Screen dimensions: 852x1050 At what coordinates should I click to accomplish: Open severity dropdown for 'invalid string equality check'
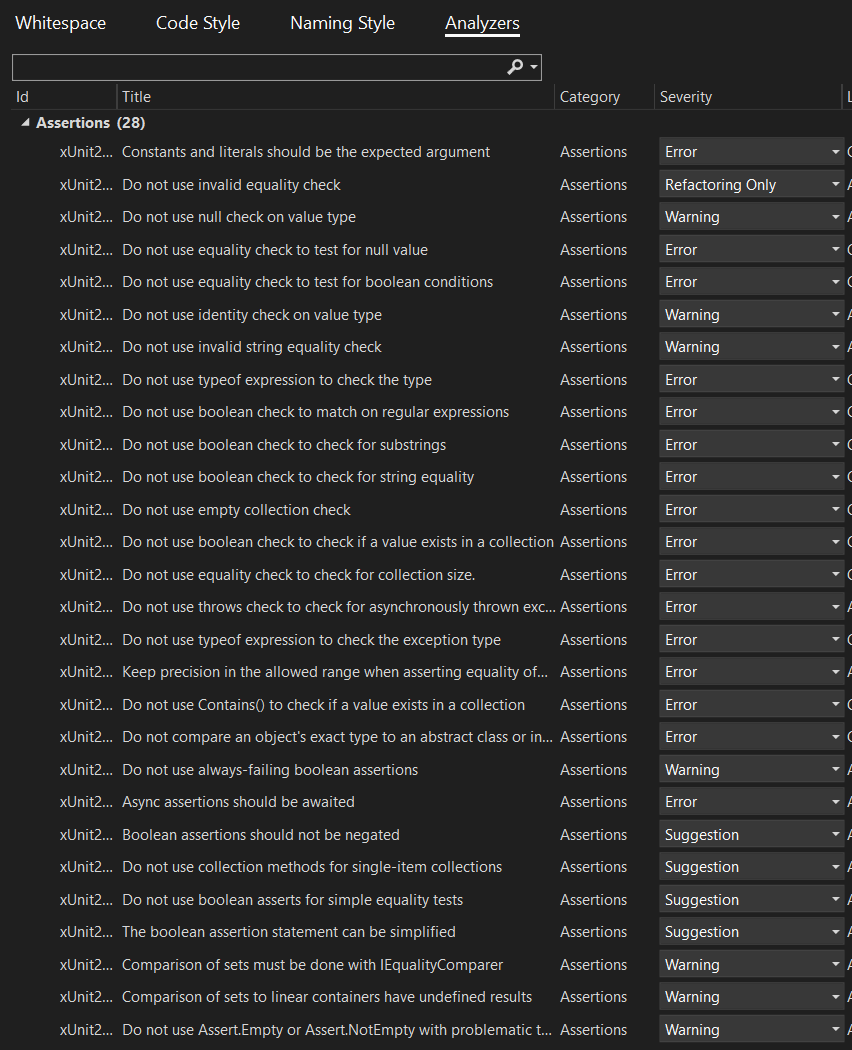coord(751,347)
